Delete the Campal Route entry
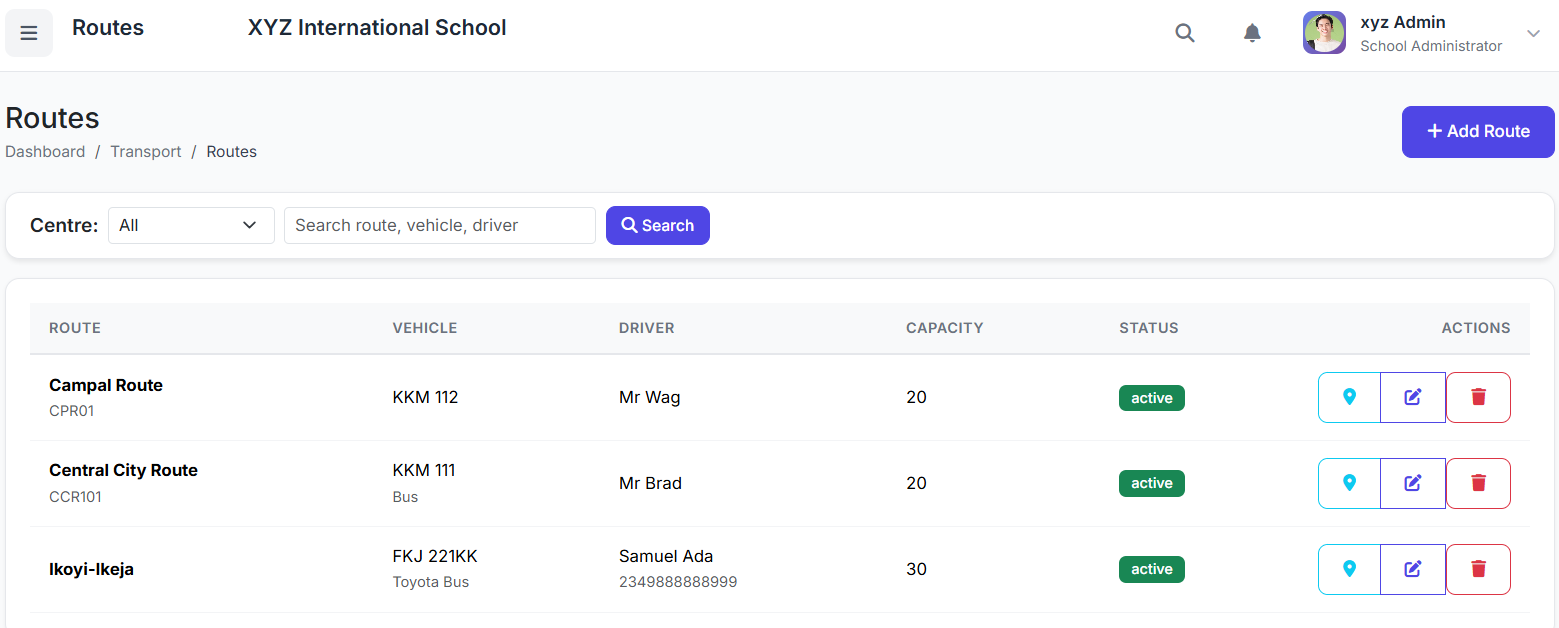The width and height of the screenshot is (1559, 628). click(1478, 398)
